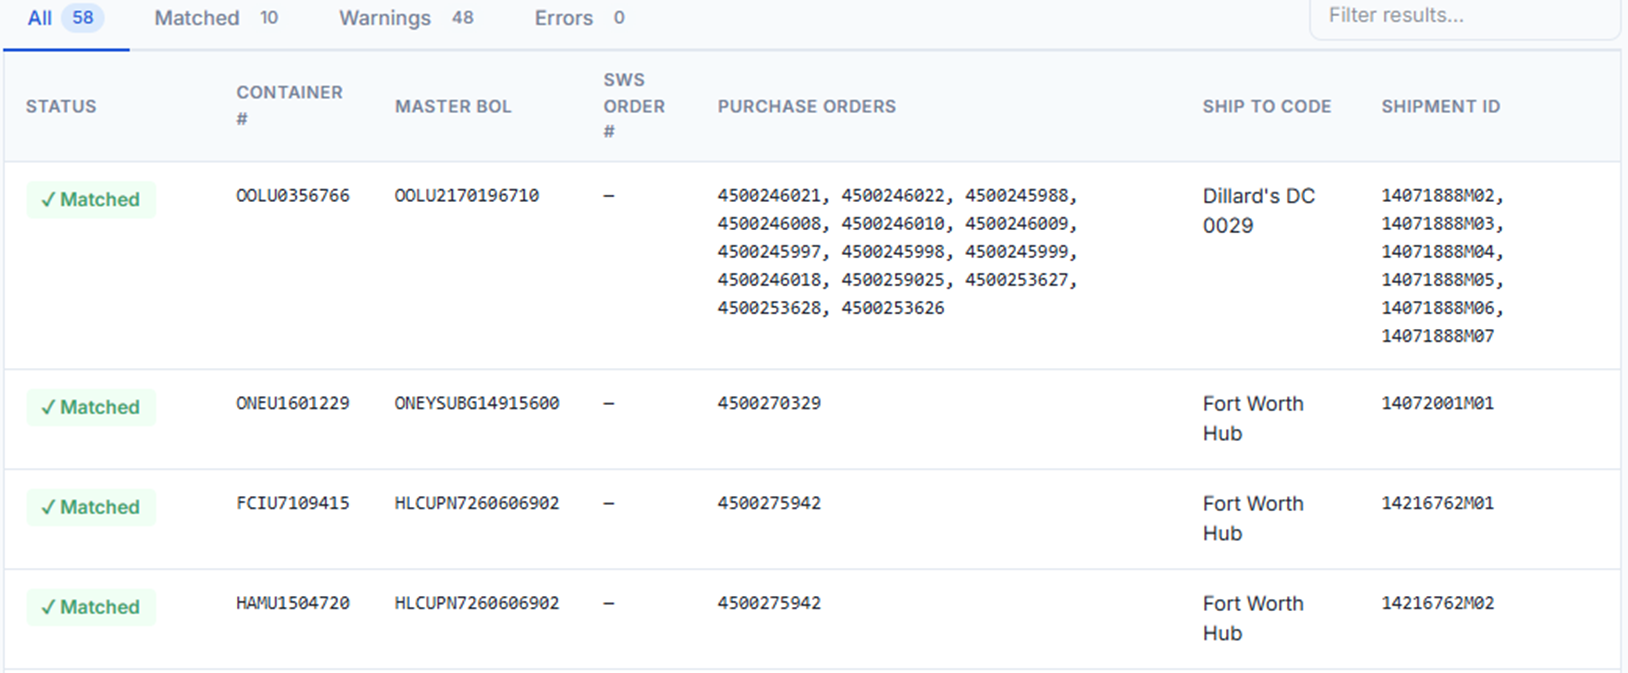Screen dimensions: 1628x673
Task: Switch to the All tab
Action: 65,18
